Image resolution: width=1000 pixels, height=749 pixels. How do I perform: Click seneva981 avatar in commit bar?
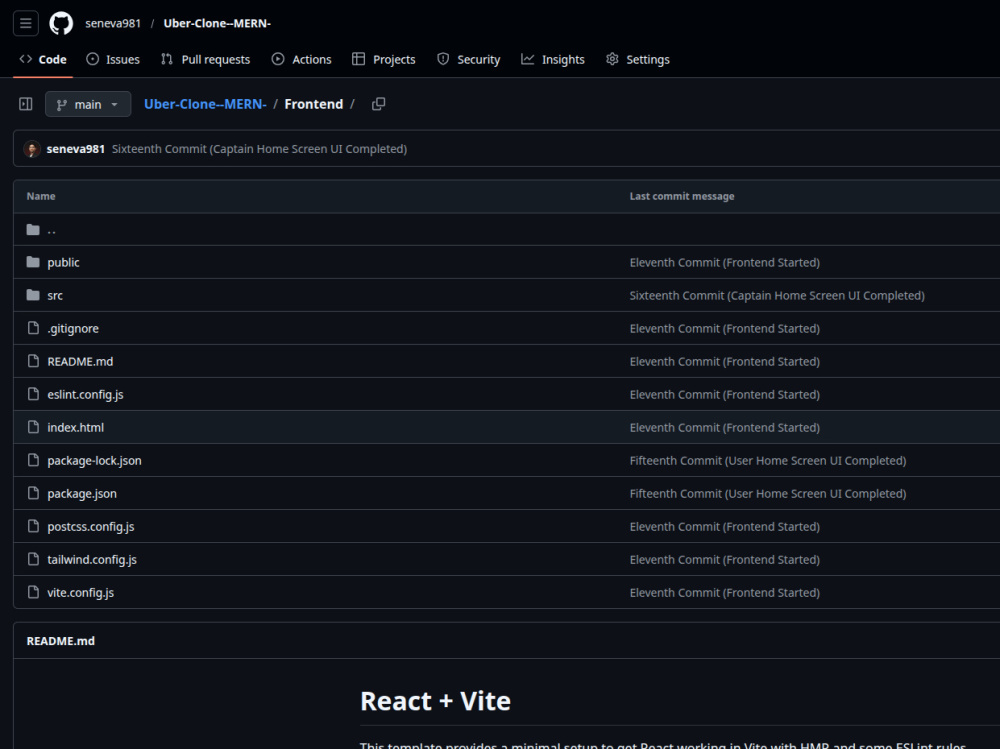pyautogui.click(x=32, y=149)
